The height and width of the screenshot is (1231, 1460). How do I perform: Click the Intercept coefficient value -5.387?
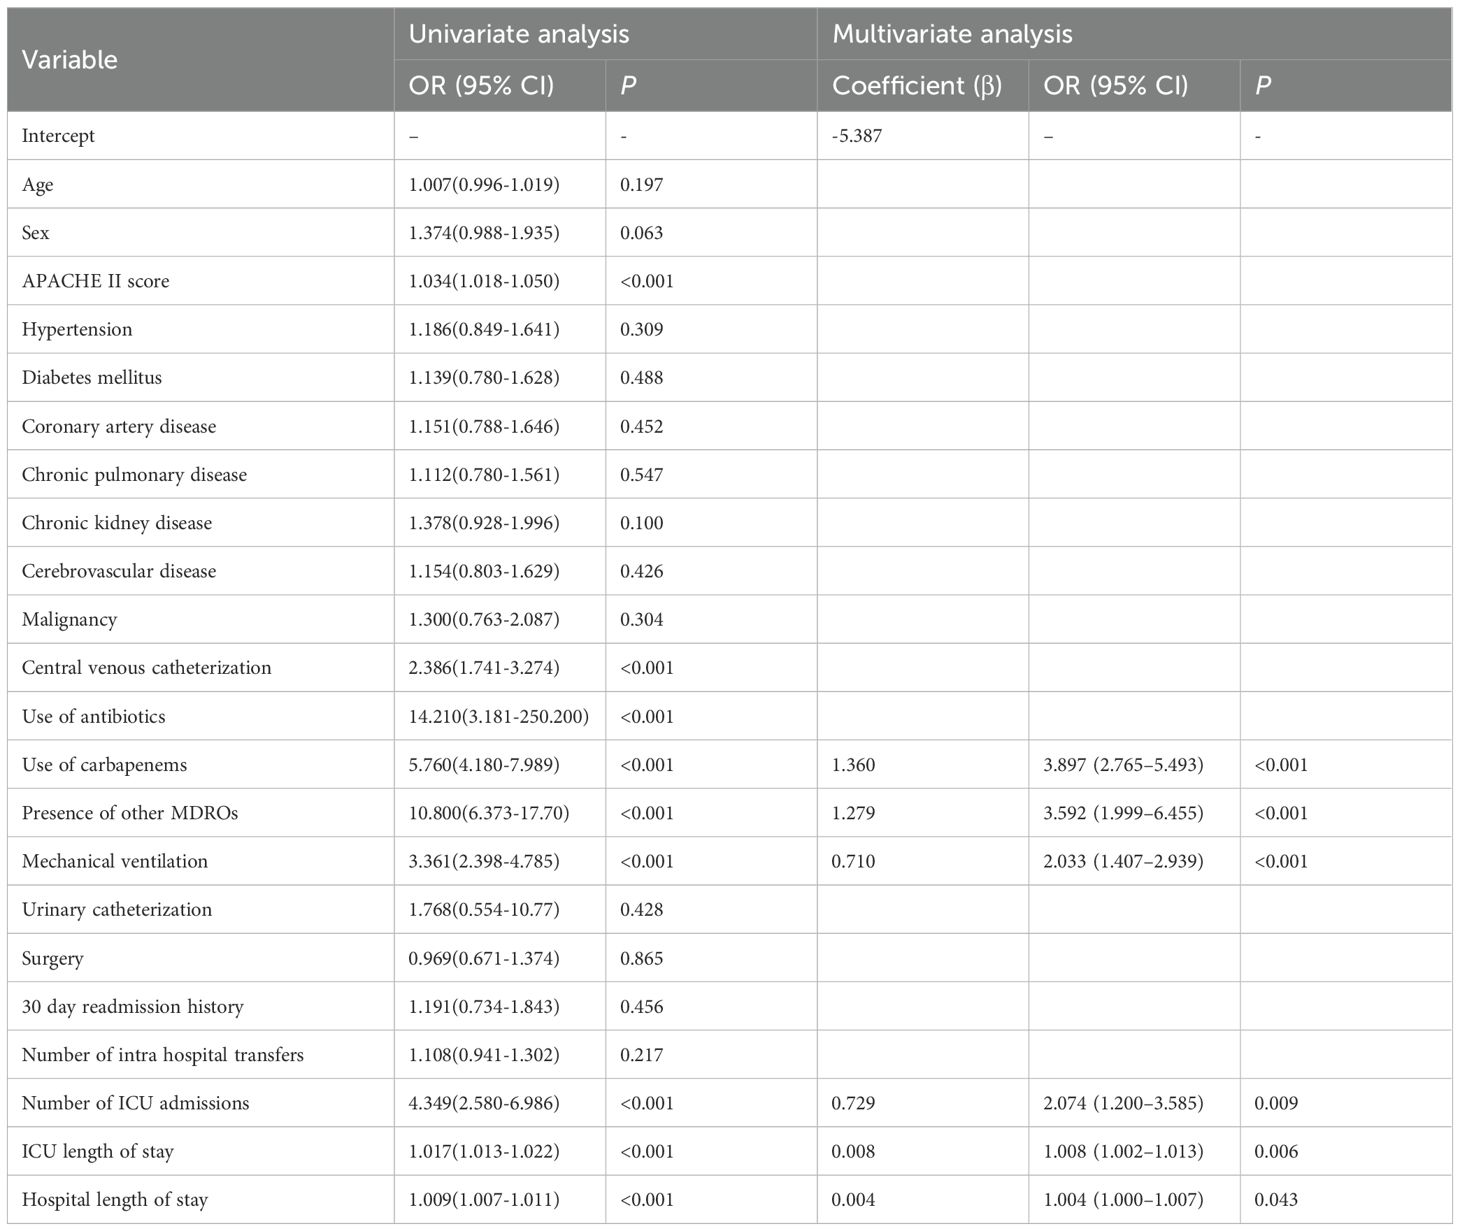pyautogui.click(x=856, y=136)
